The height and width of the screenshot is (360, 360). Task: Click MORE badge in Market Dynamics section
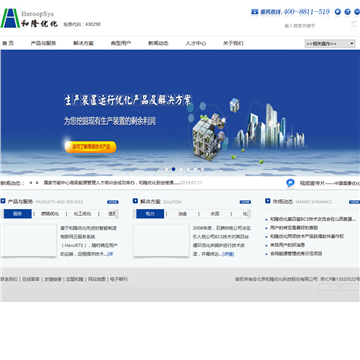354,202
